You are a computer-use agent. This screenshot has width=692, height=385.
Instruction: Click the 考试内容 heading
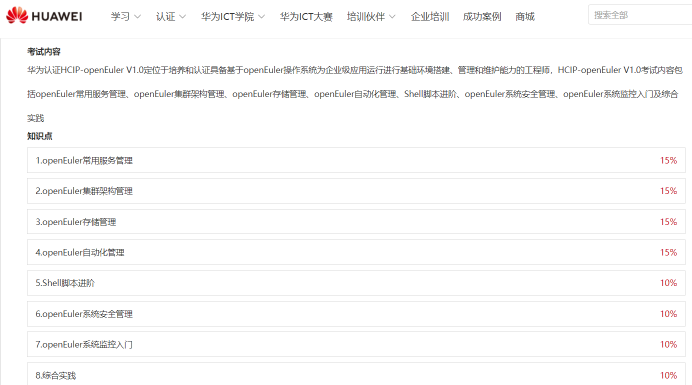(x=44, y=52)
